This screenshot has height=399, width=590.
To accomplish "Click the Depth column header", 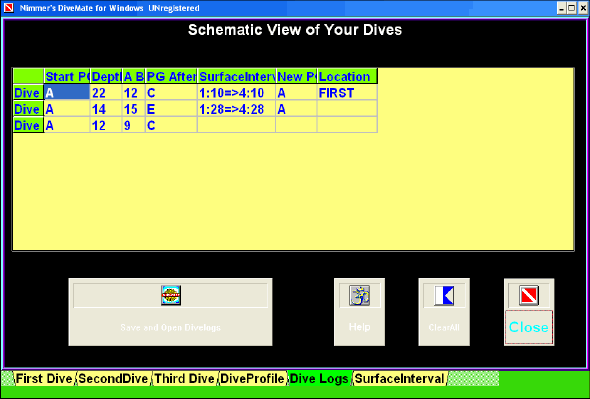I will [106, 76].
